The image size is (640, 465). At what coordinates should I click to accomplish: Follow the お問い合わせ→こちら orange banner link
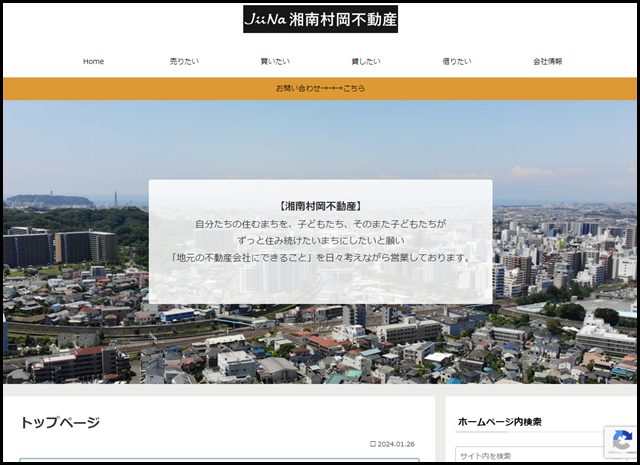[x=320, y=88]
